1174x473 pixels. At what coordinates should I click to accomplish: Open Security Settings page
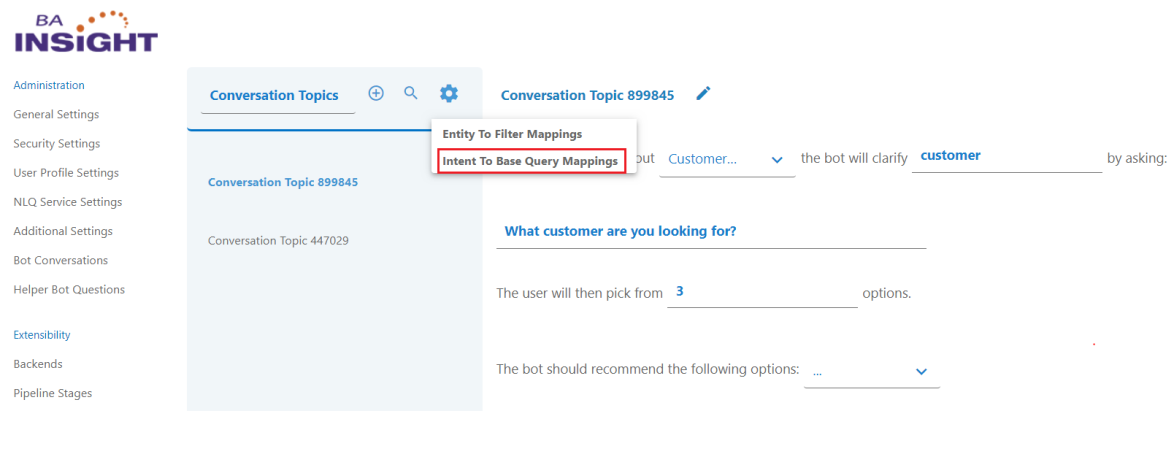click(57, 144)
